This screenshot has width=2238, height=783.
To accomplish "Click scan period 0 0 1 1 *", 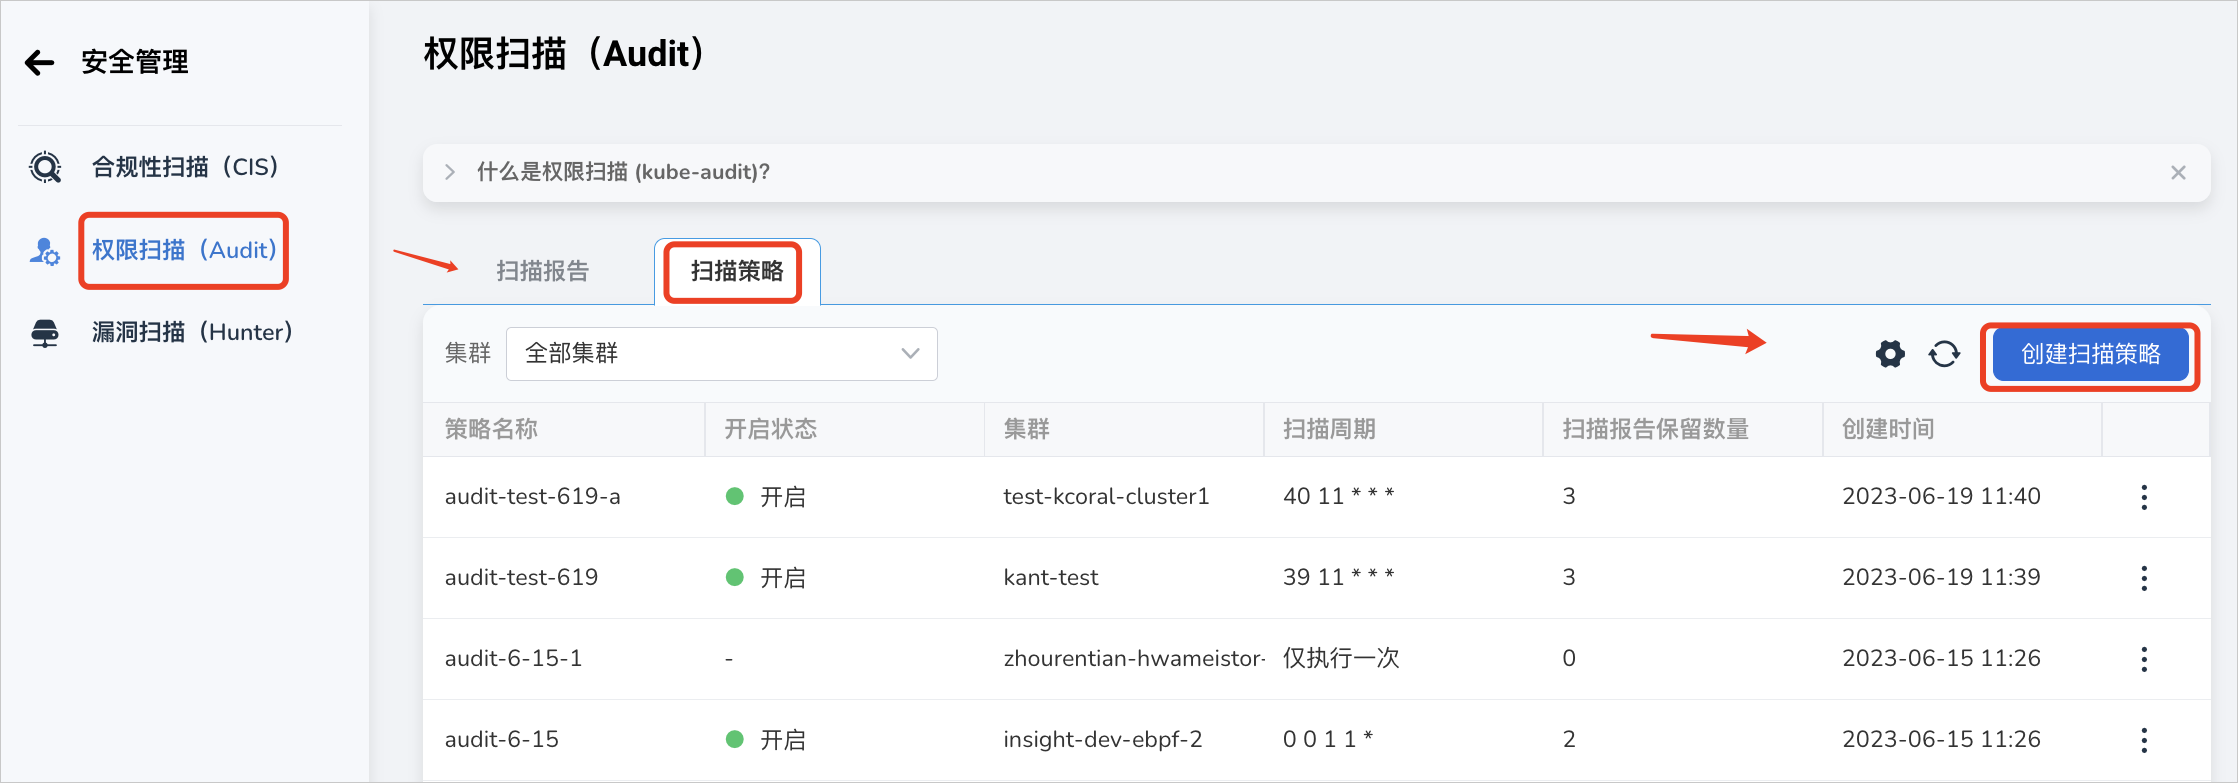I will pos(1327,740).
